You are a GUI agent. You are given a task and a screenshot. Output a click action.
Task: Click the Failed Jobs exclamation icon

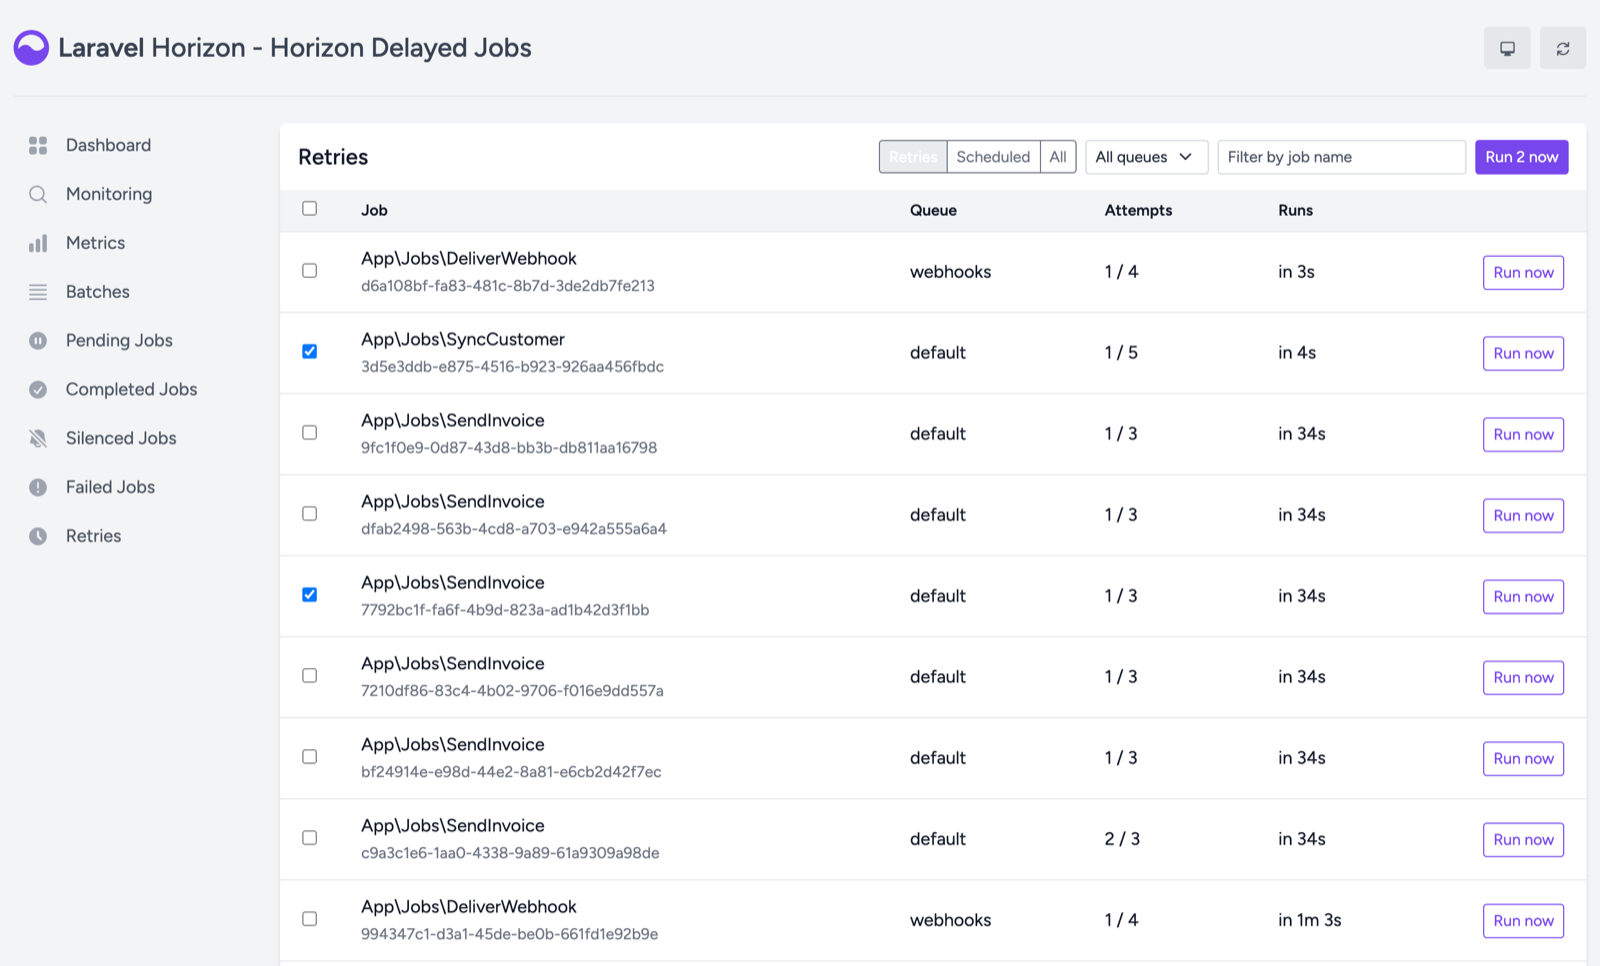(x=38, y=487)
